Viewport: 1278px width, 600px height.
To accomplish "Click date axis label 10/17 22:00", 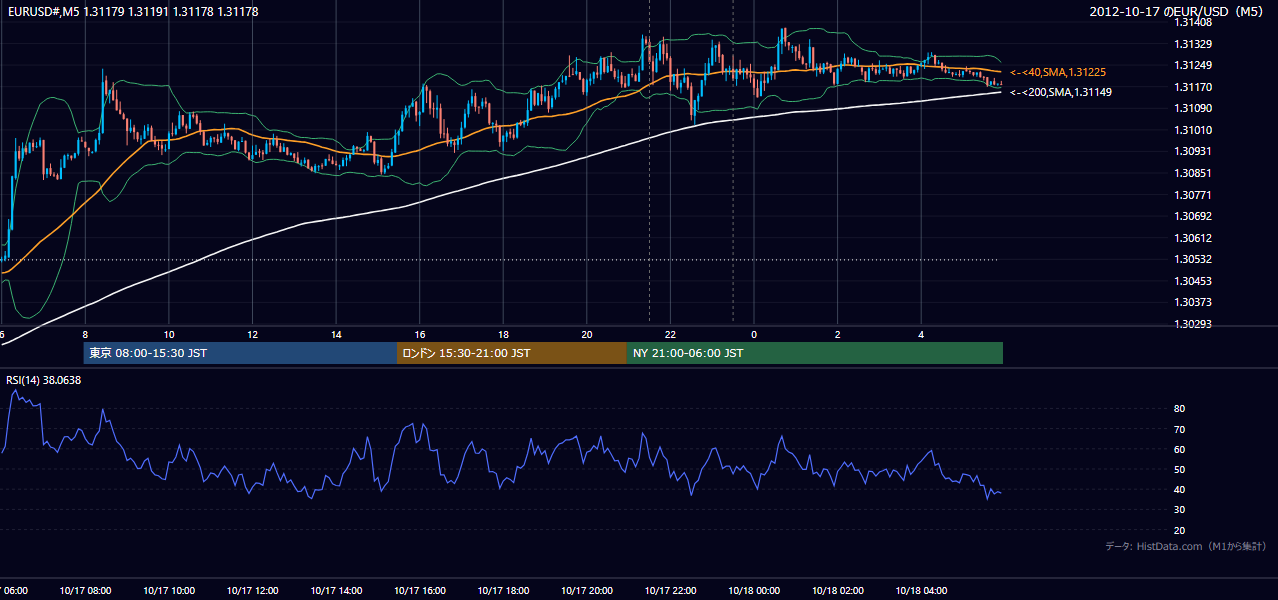I will (670, 591).
